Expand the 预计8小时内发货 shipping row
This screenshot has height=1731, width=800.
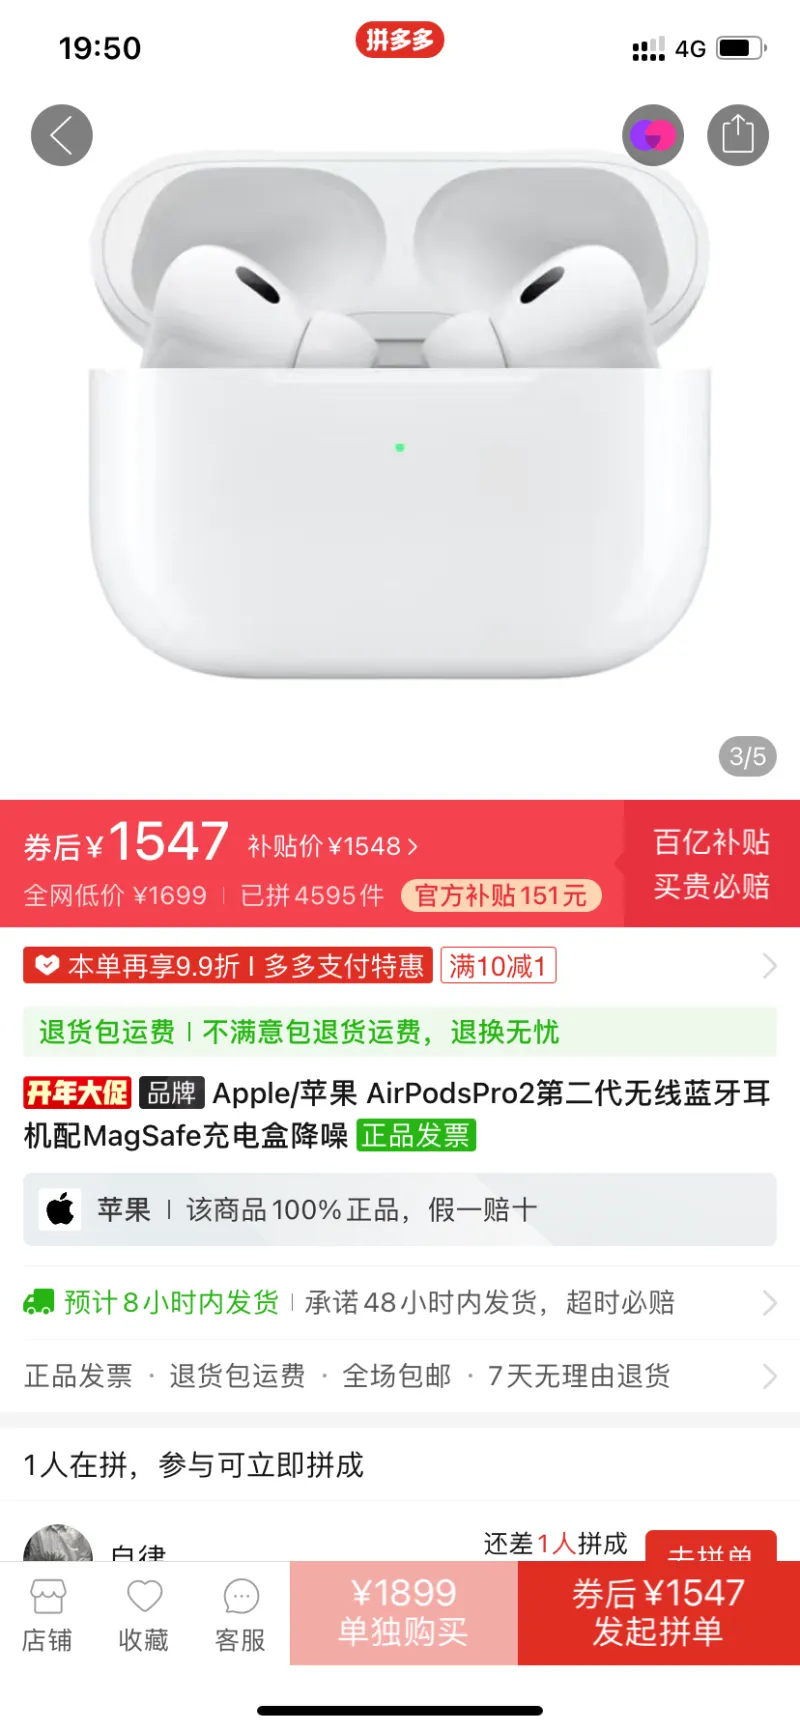(x=400, y=1302)
